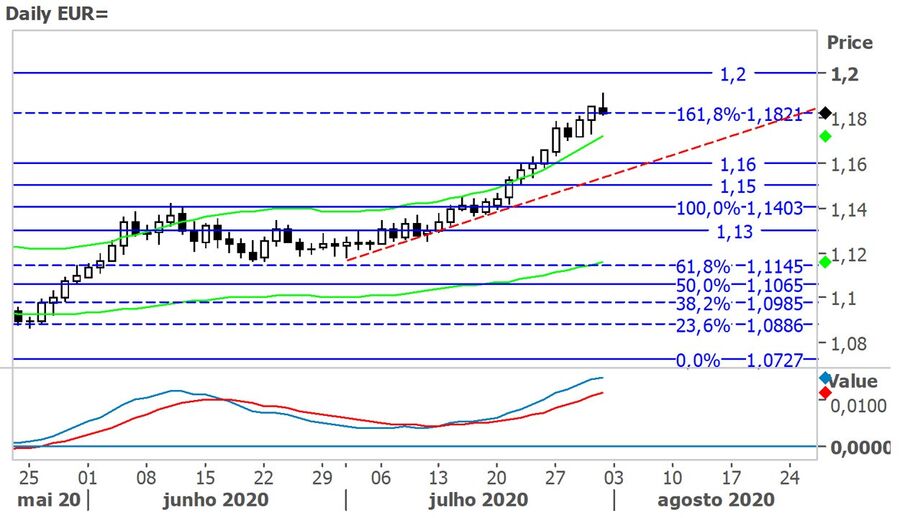Click the '29' date tick on time axis

tap(323, 477)
